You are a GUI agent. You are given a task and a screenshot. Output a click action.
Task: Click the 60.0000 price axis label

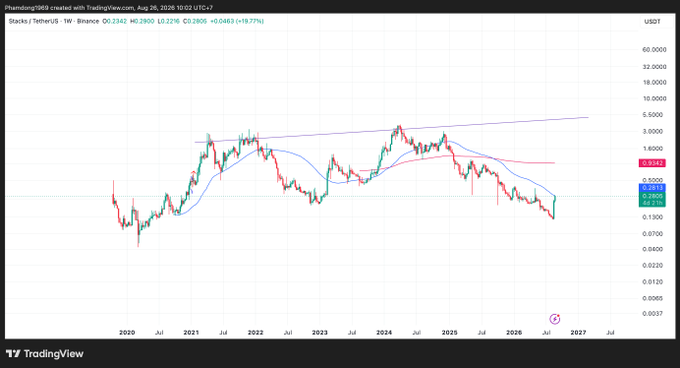click(x=654, y=50)
